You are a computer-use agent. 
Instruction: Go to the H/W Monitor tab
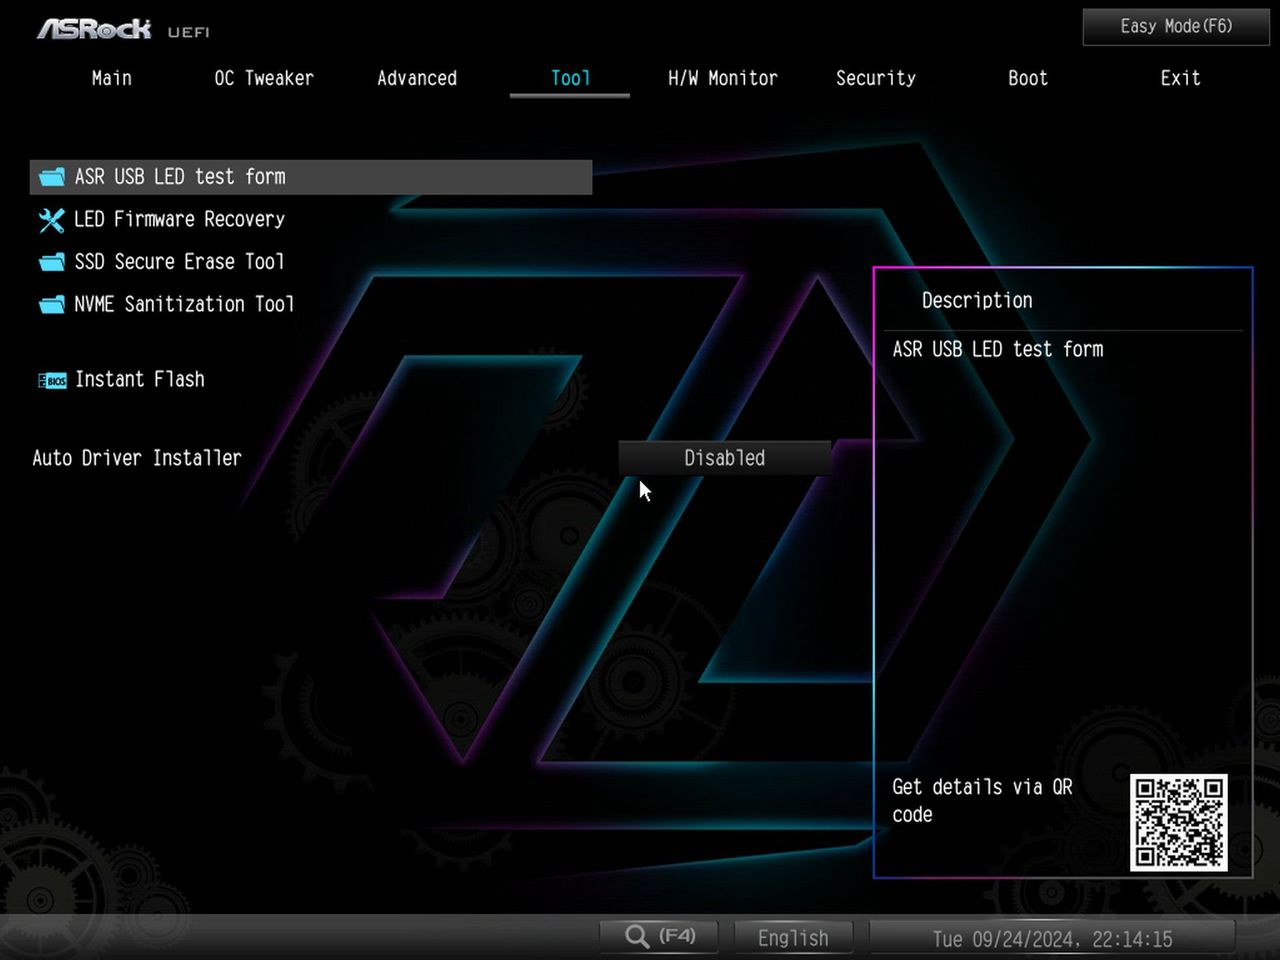(x=722, y=78)
